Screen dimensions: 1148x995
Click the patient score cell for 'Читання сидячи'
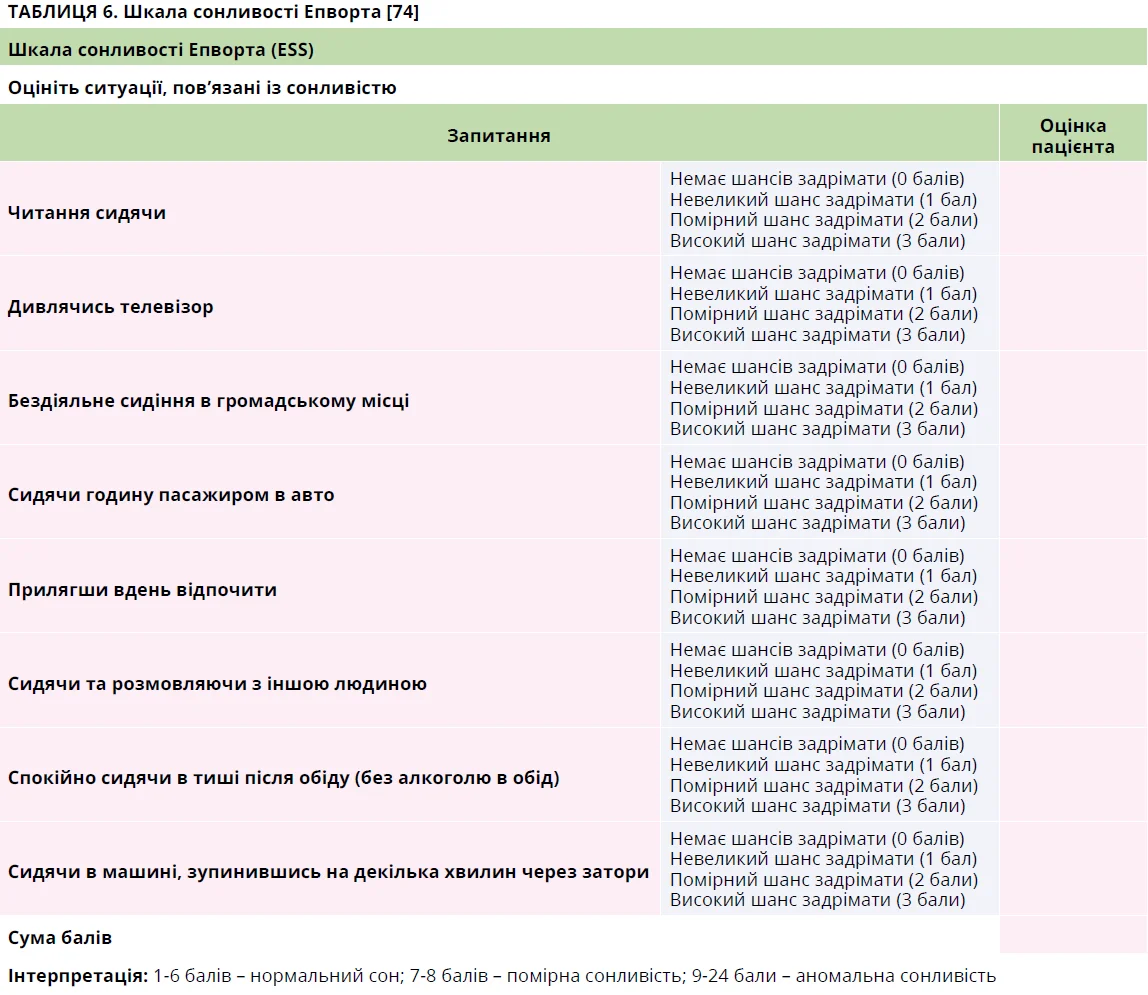click(1072, 209)
